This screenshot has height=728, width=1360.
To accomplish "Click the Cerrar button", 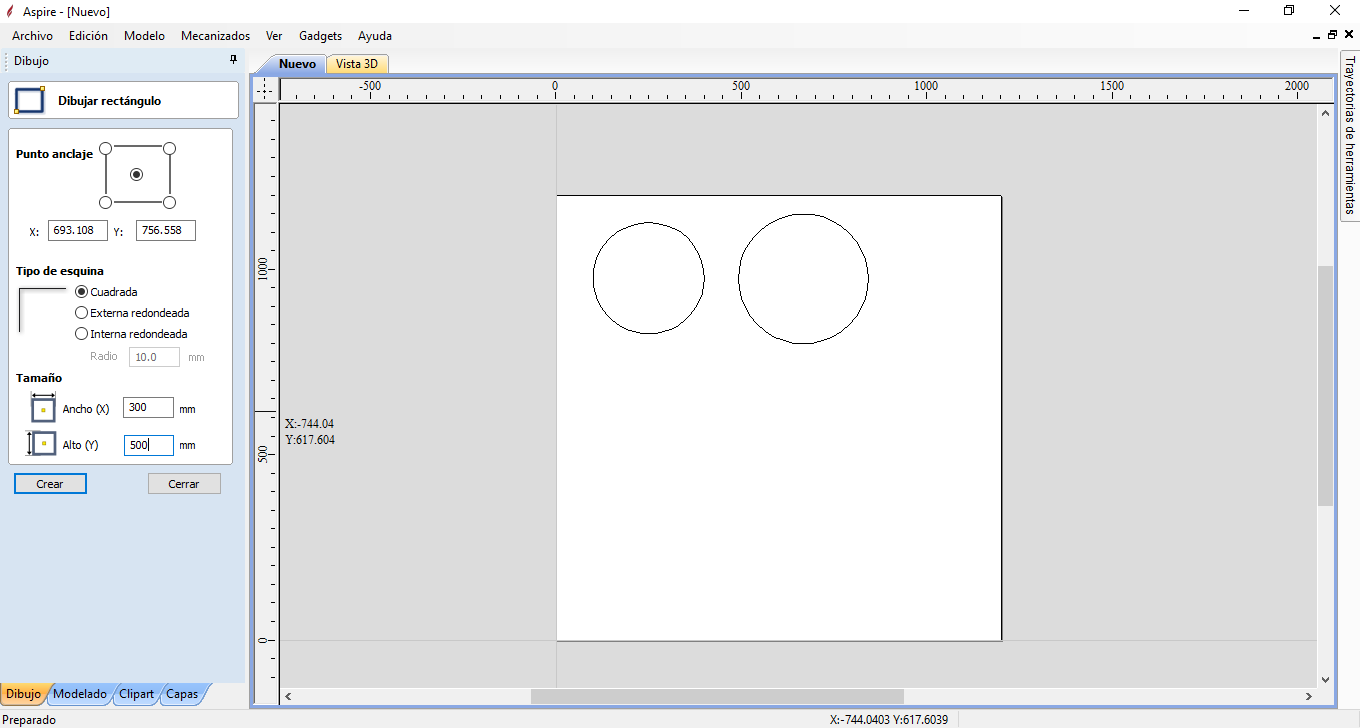I will [184, 484].
